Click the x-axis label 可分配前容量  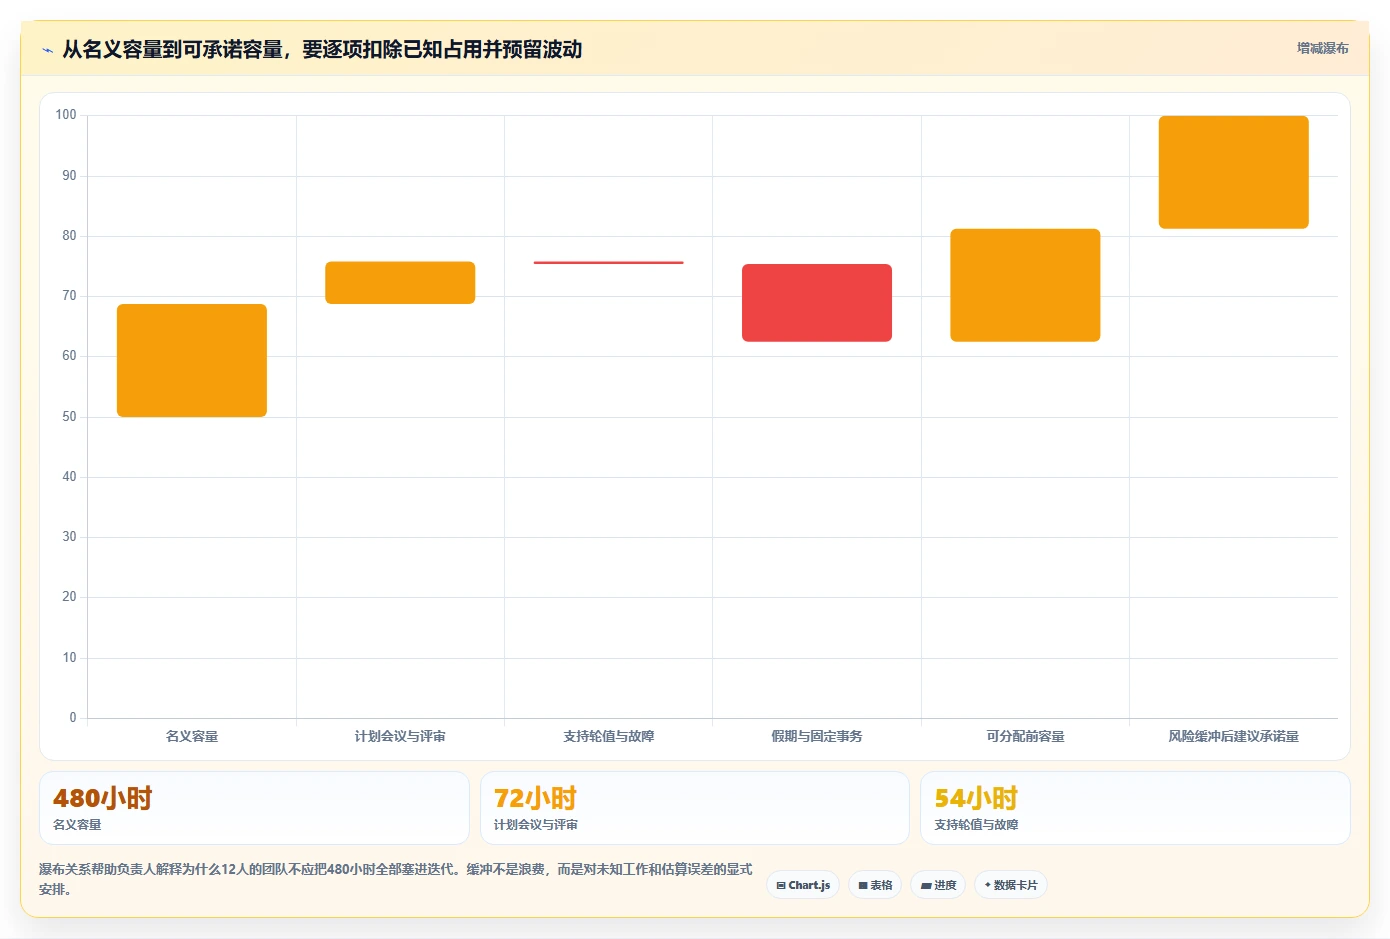[1025, 736]
